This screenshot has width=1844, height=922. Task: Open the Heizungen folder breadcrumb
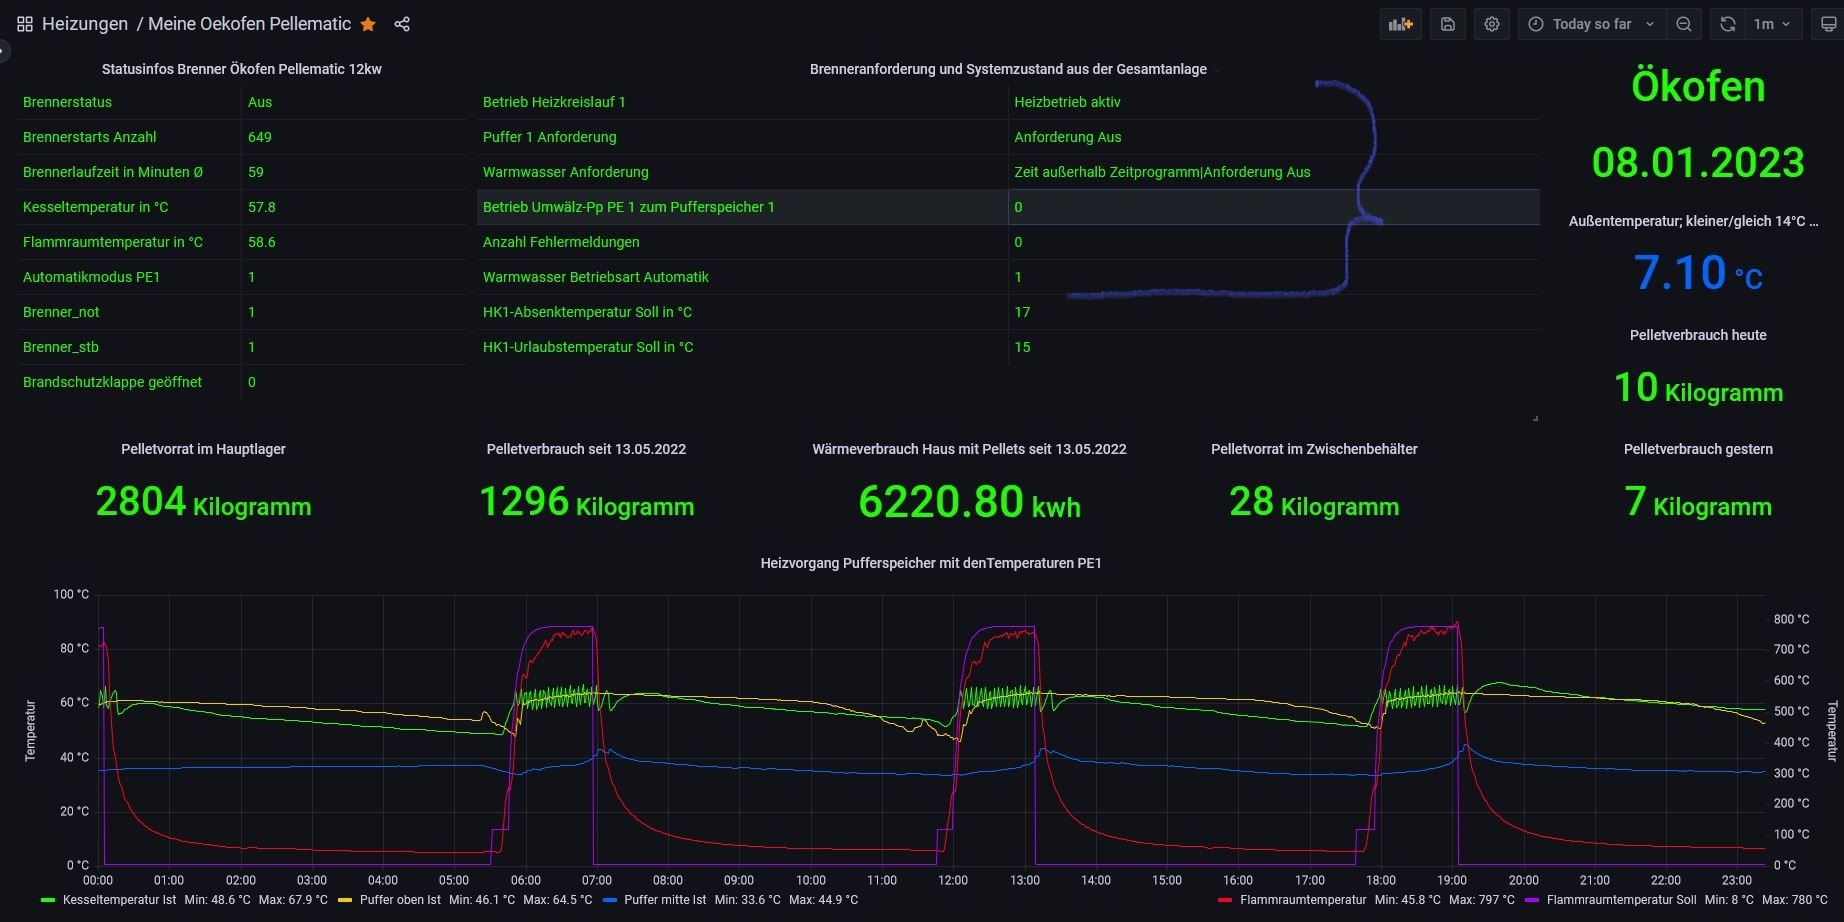[x=85, y=24]
